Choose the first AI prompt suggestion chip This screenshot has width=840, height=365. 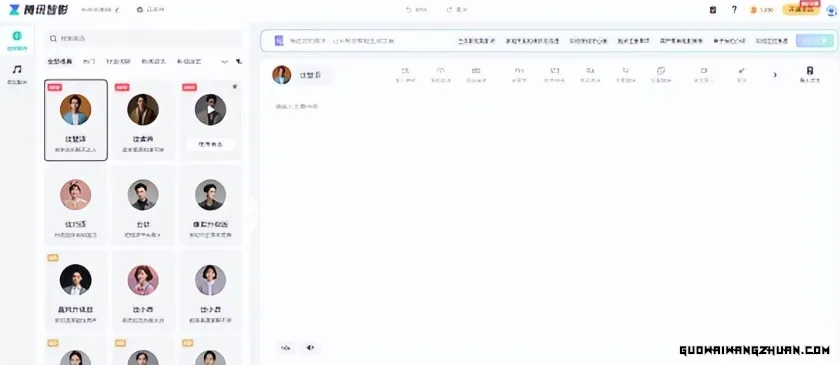point(476,41)
